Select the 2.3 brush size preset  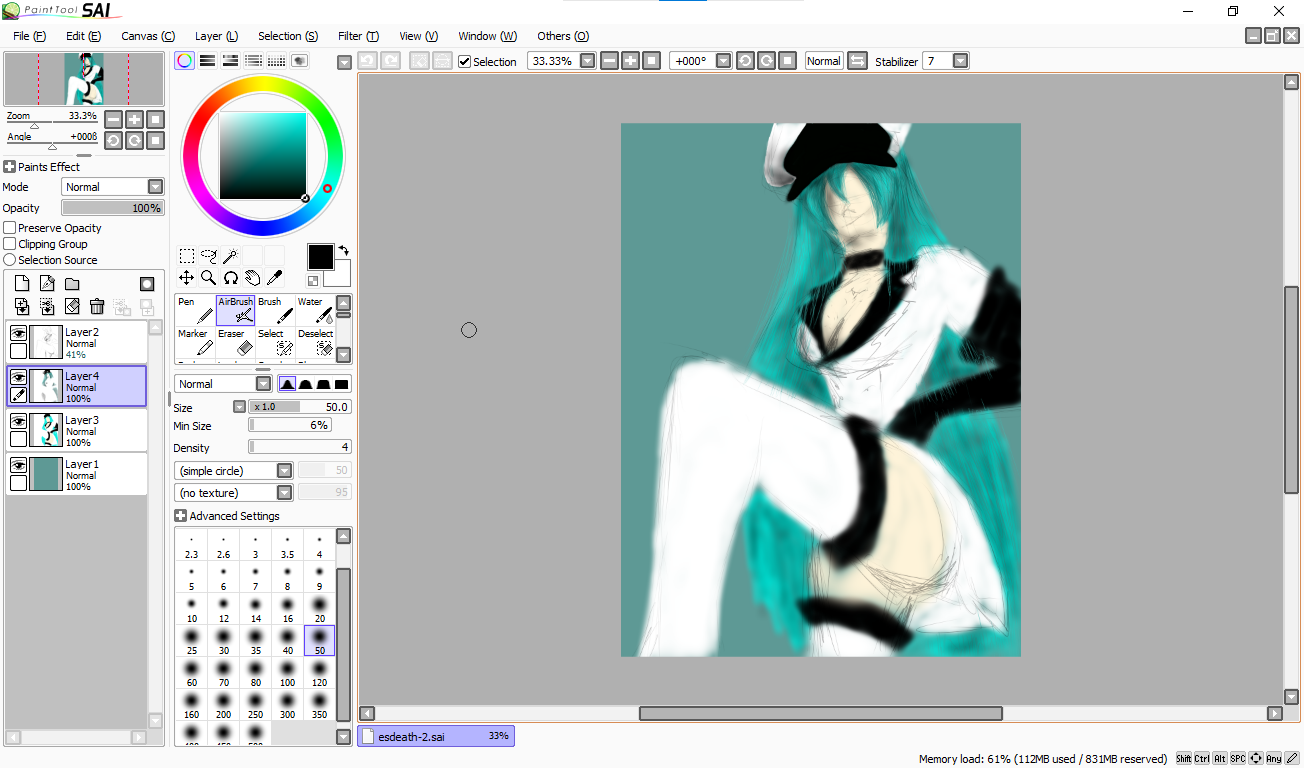pyautogui.click(x=192, y=545)
